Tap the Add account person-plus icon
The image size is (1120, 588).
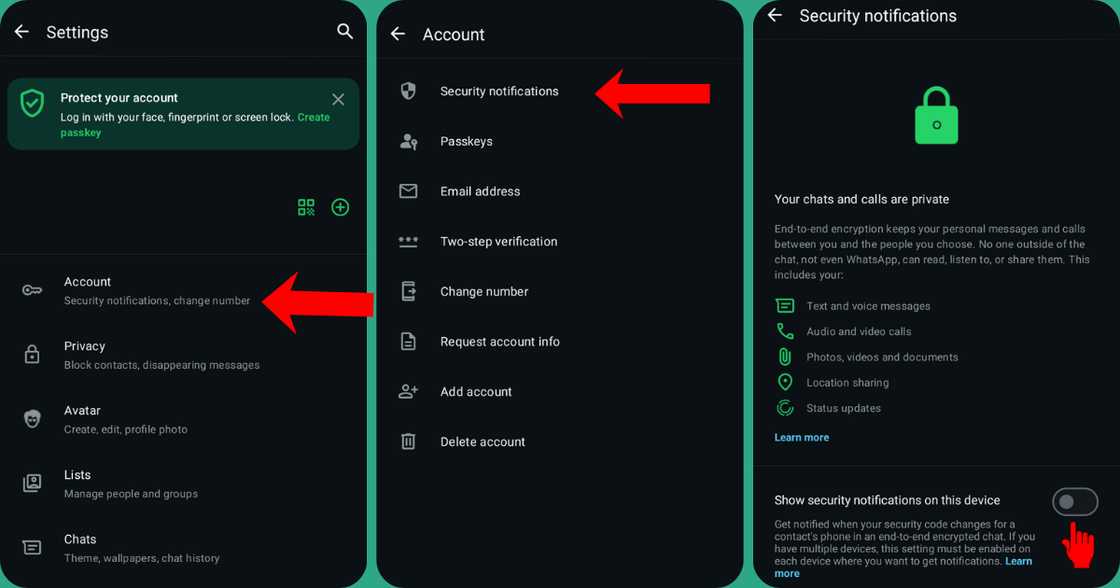[x=408, y=391]
